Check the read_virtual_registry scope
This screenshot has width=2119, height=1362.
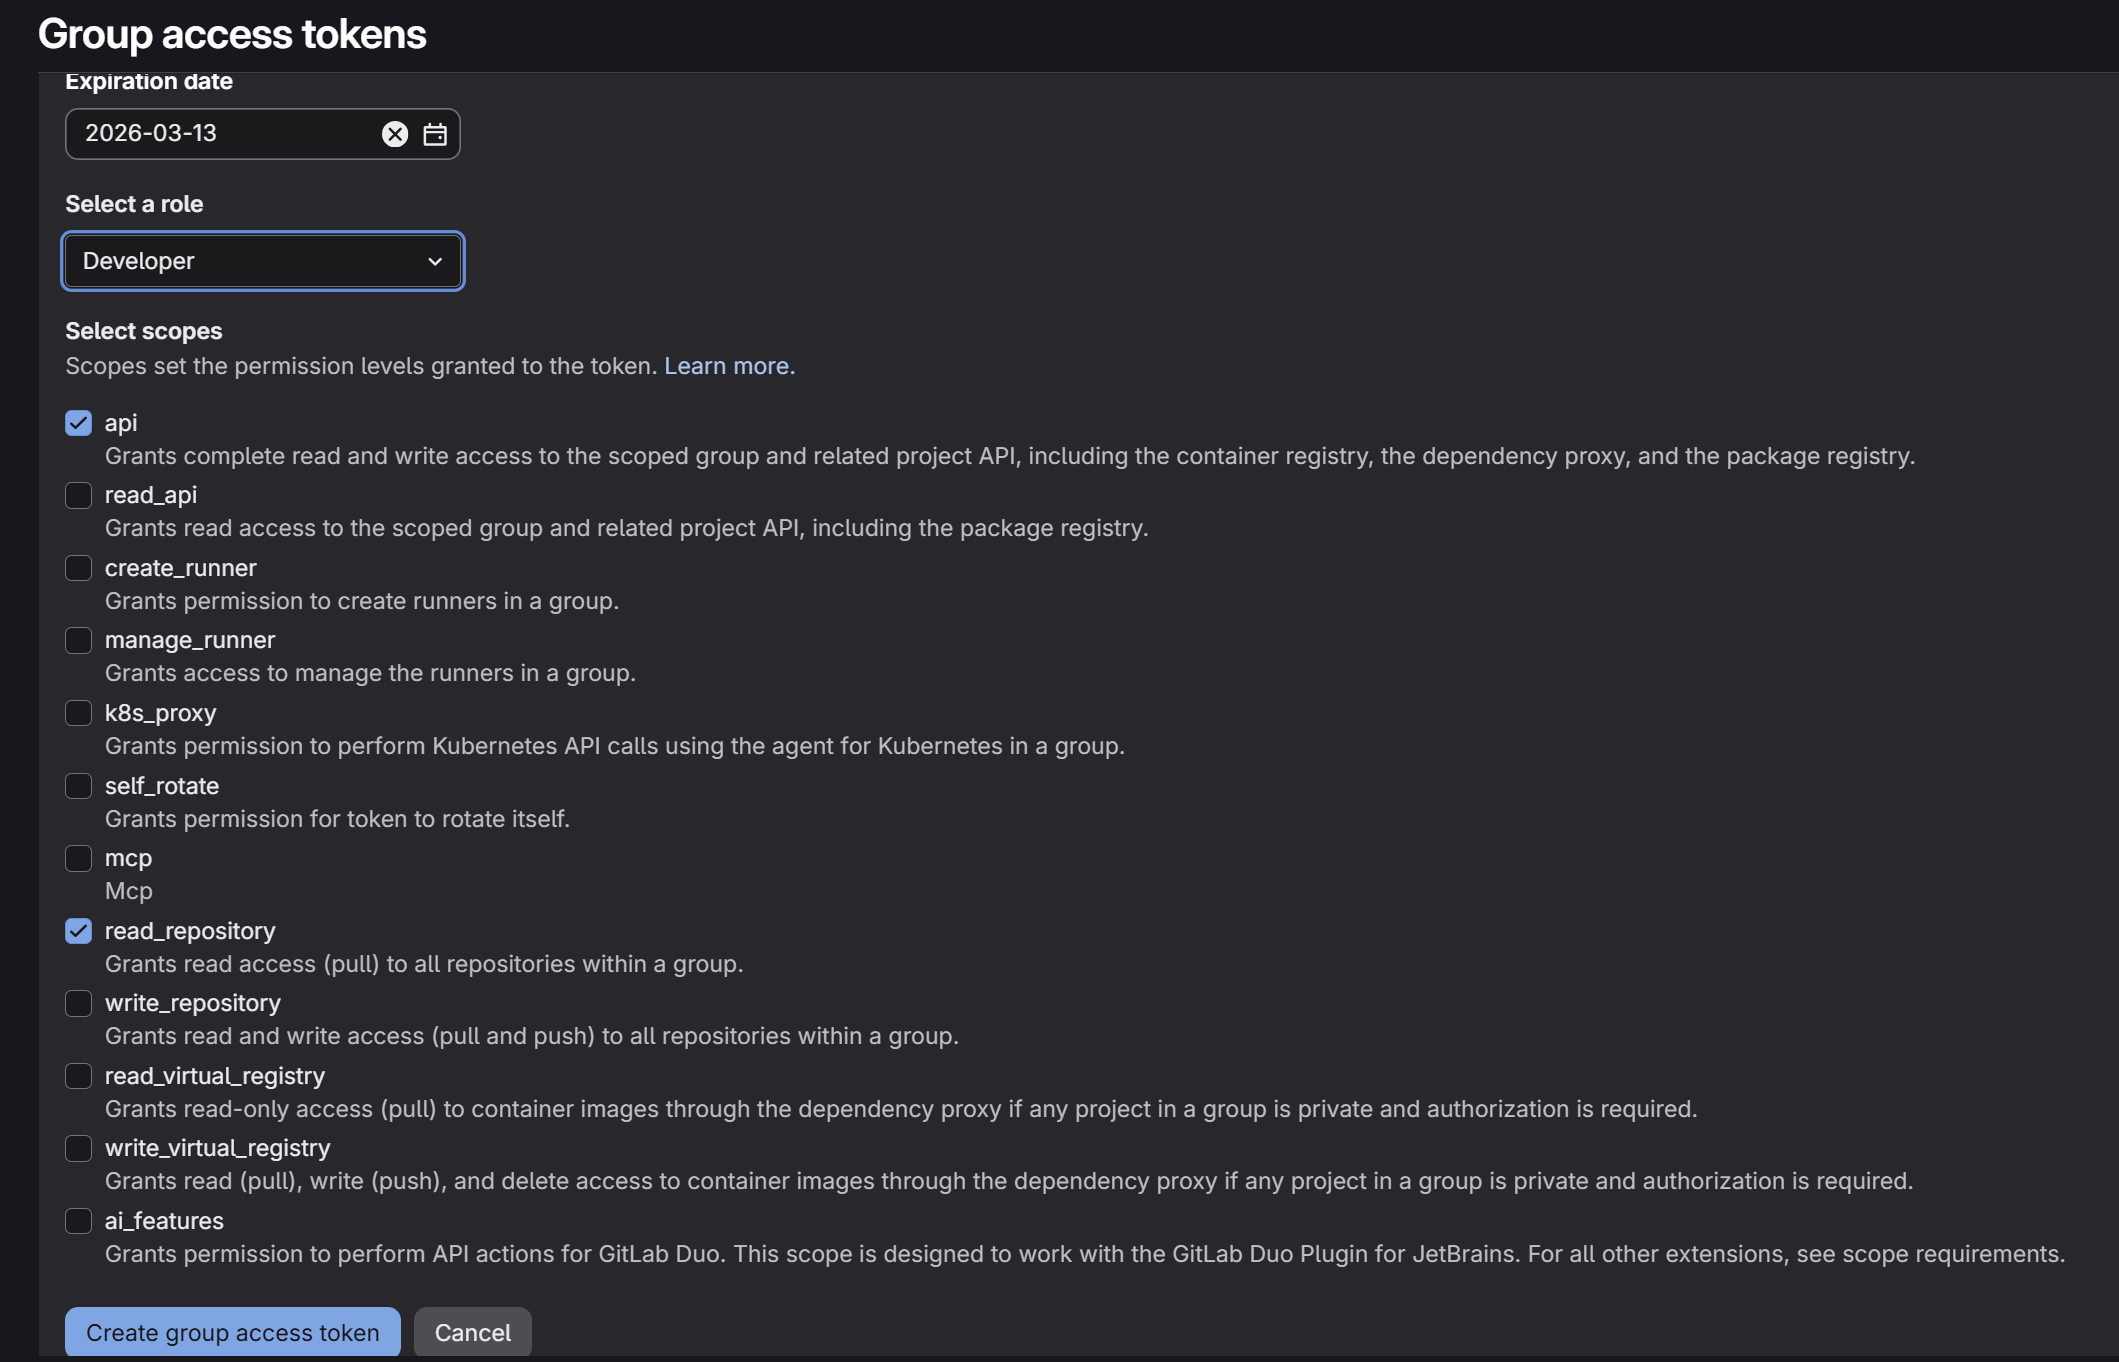click(x=79, y=1076)
